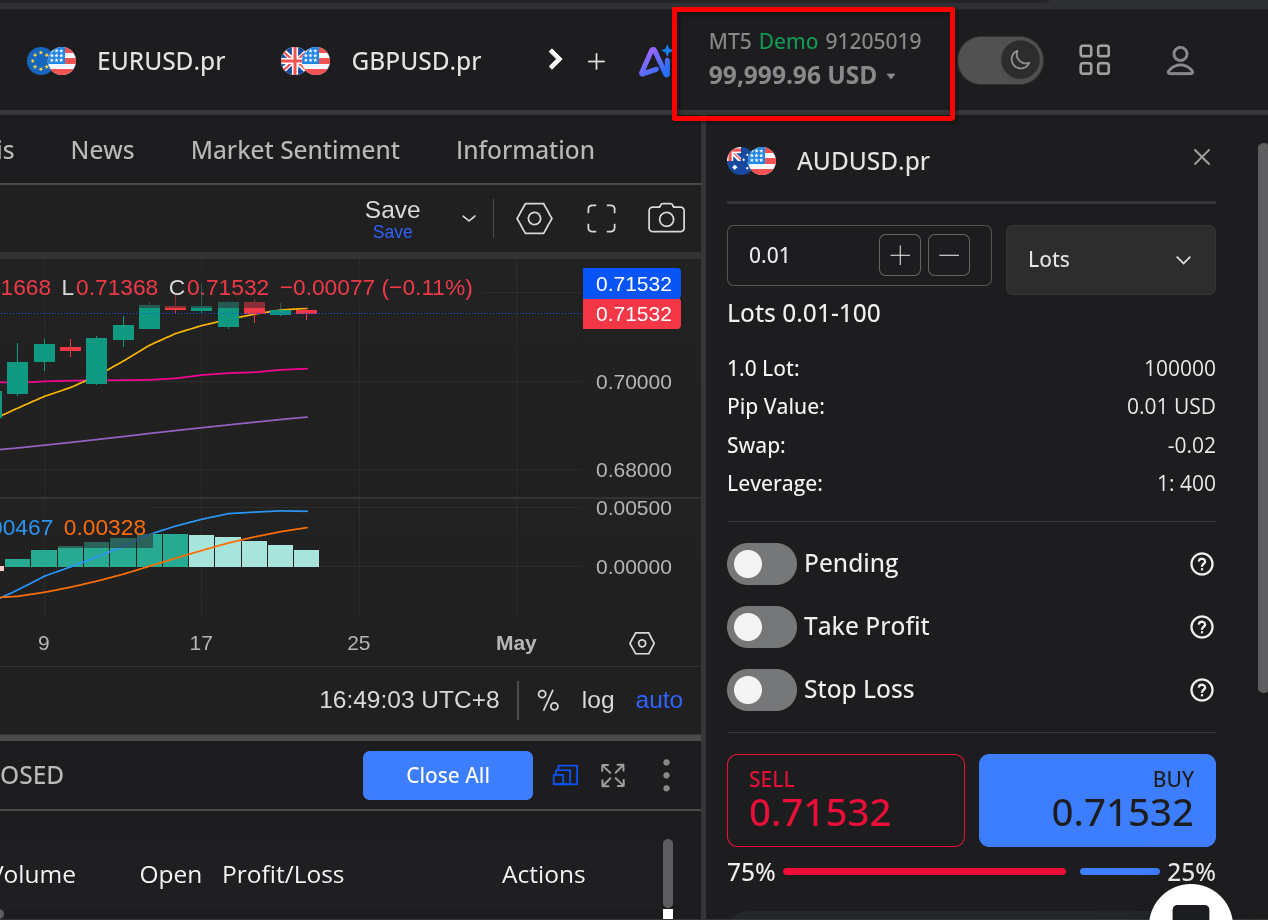The height and width of the screenshot is (920, 1268).
Task: Open the Lots unit dropdown
Action: click(1110, 260)
